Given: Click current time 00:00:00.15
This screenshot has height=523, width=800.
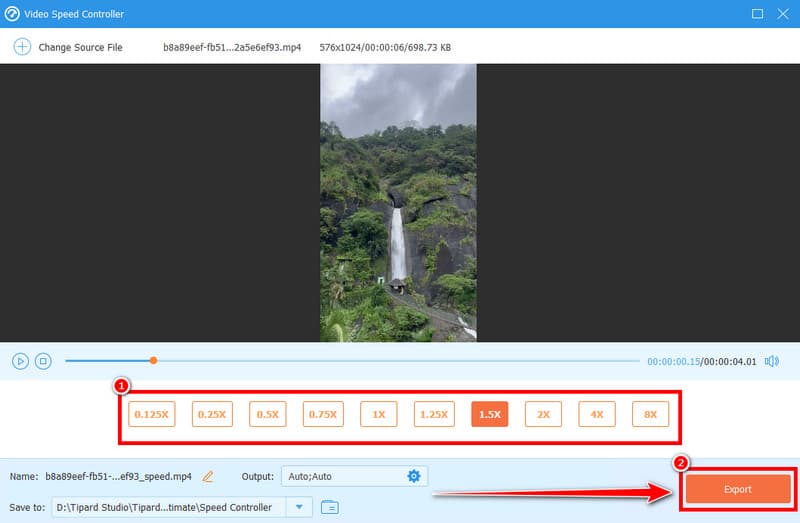Looking at the screenshot, I should [x=673, y=361].
